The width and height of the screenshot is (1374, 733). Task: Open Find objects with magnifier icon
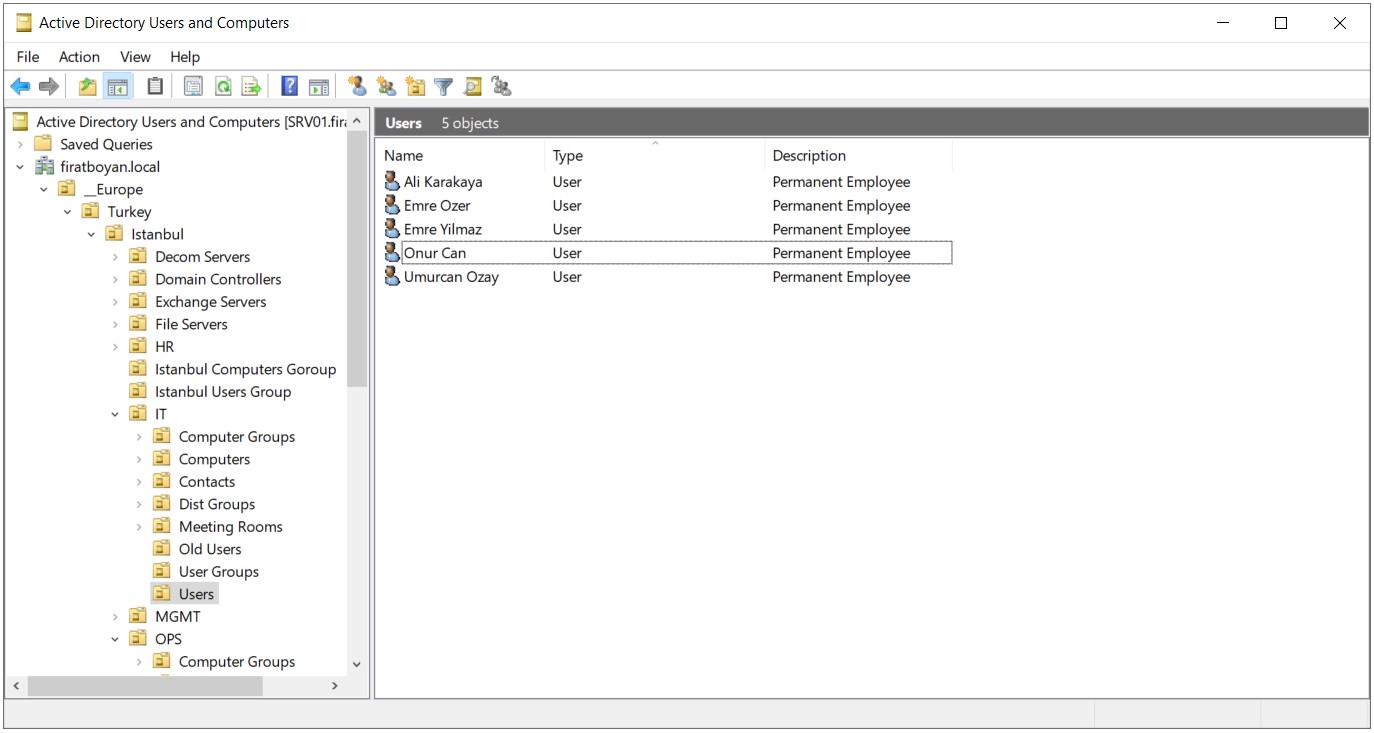473,87
